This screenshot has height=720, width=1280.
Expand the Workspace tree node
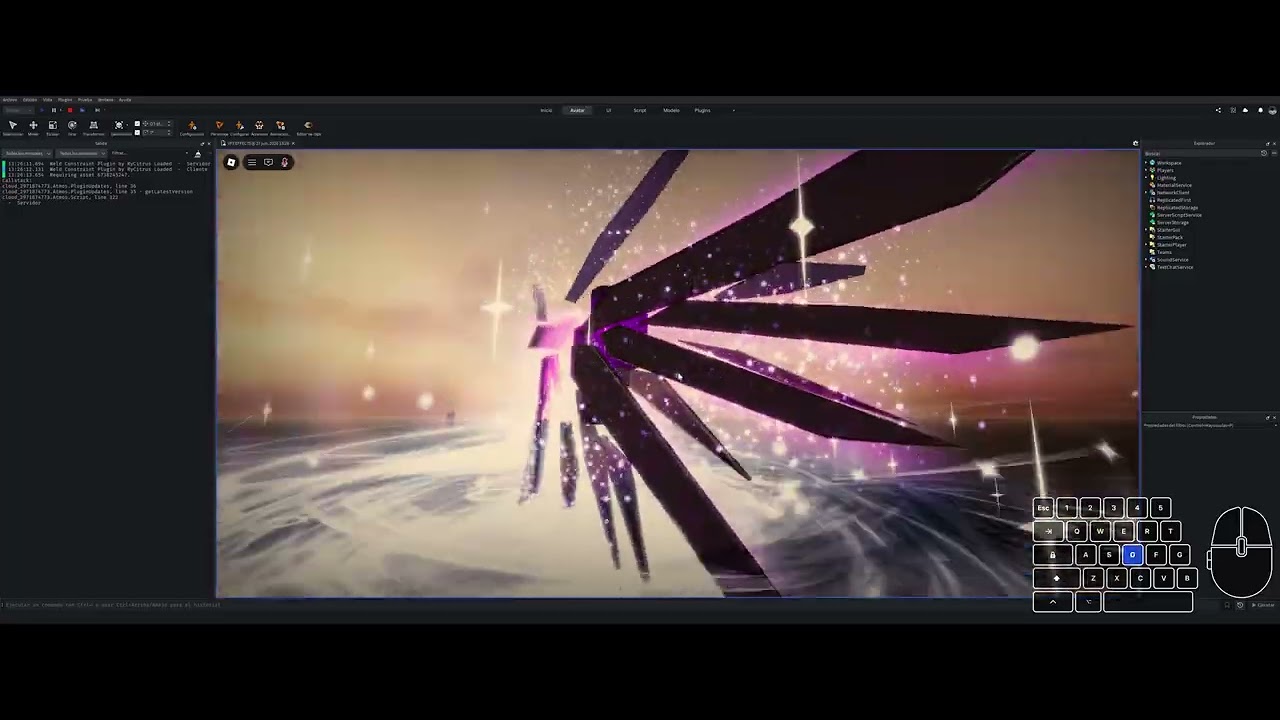click(x=1146, y=162)
